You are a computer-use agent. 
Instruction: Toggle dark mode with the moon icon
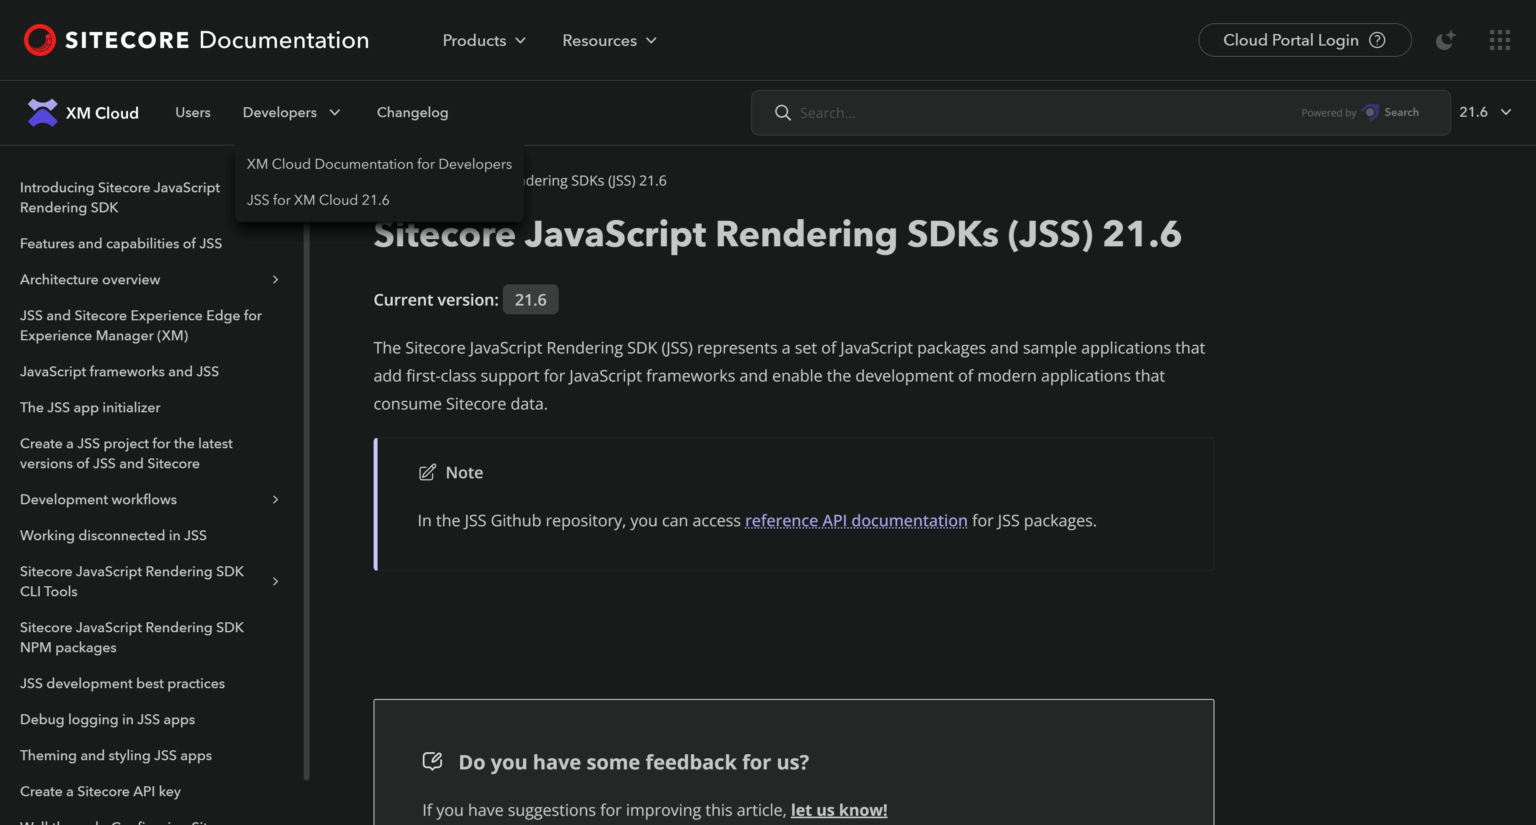tap(1444, 40)
